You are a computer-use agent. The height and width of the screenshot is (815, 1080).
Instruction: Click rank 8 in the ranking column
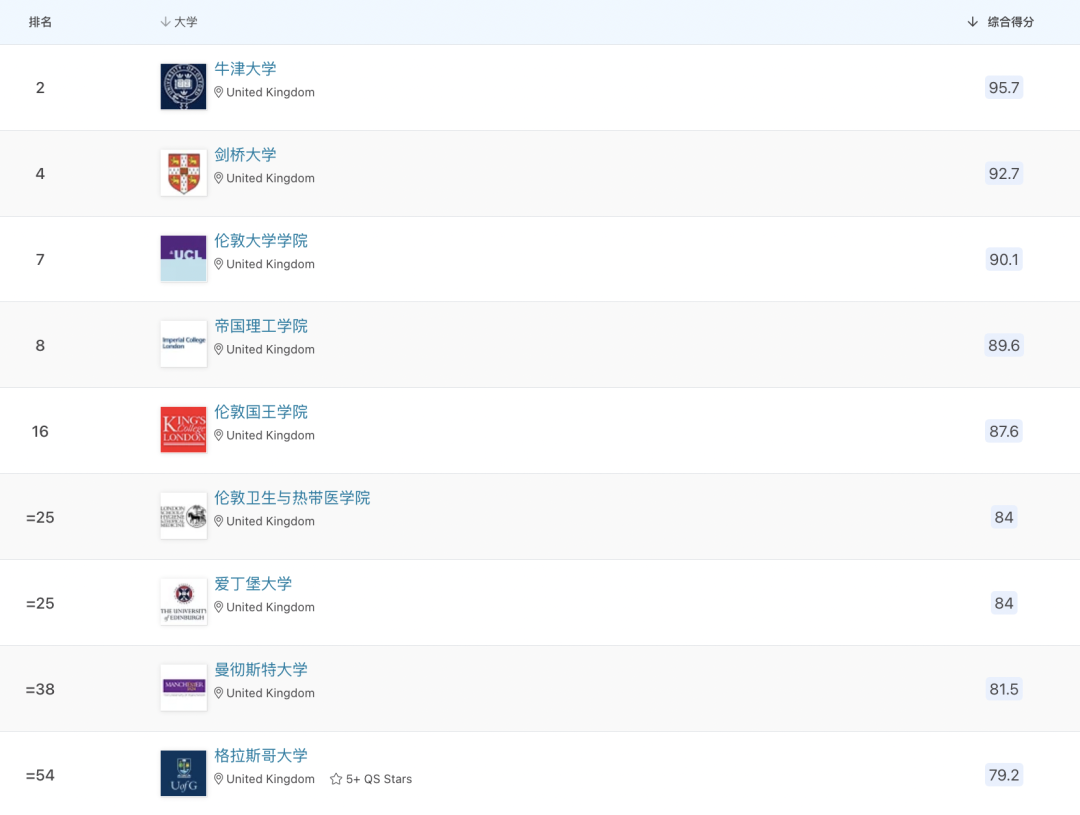[40, 345]
